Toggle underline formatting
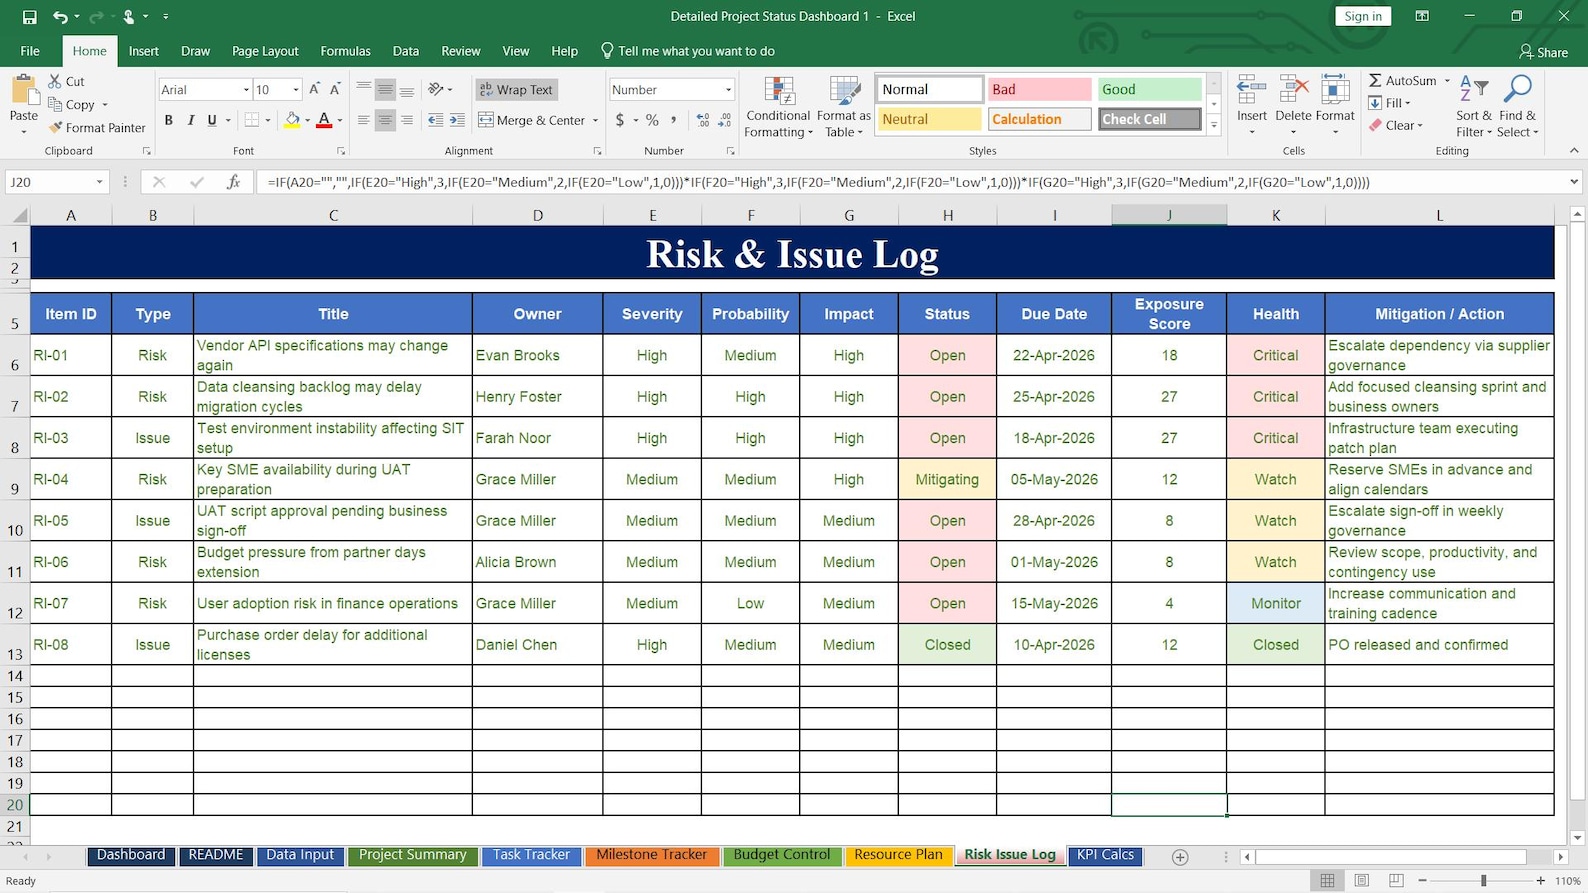 tap(212, 120)
